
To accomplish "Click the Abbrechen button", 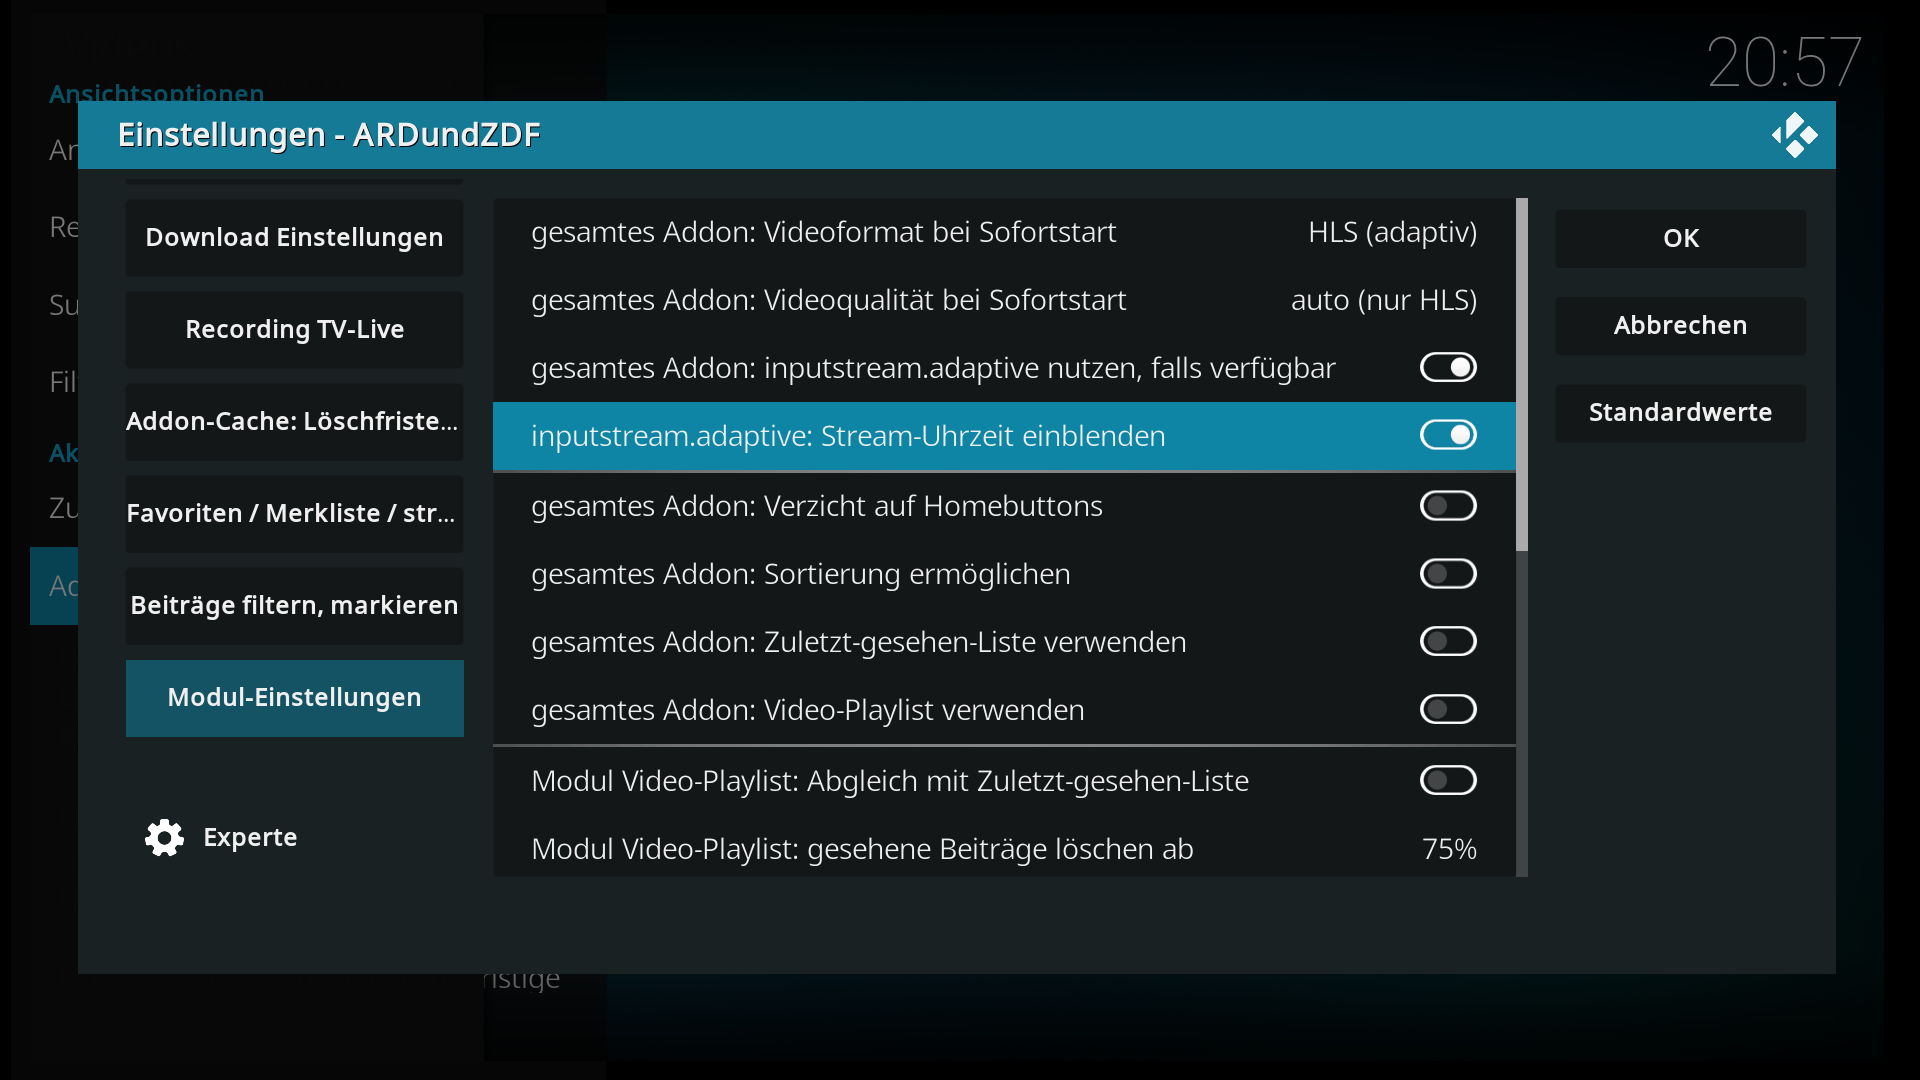I will (1680, 326).
